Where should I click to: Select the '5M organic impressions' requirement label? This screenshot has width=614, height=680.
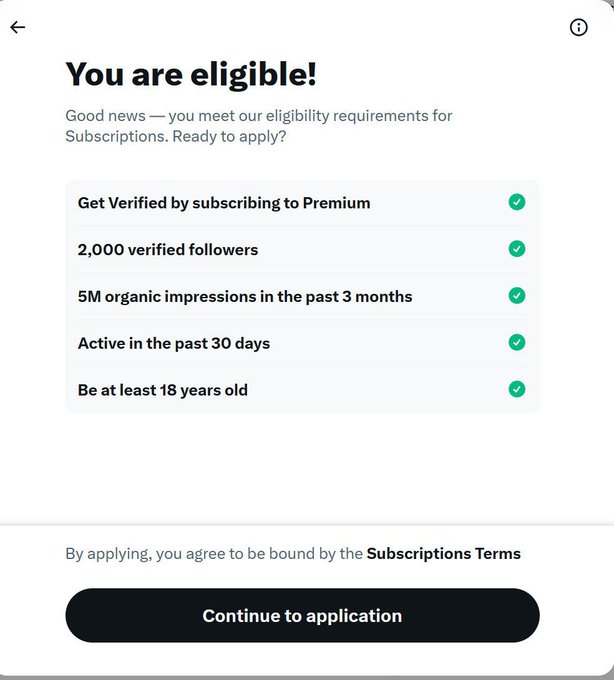click(245, 297)
